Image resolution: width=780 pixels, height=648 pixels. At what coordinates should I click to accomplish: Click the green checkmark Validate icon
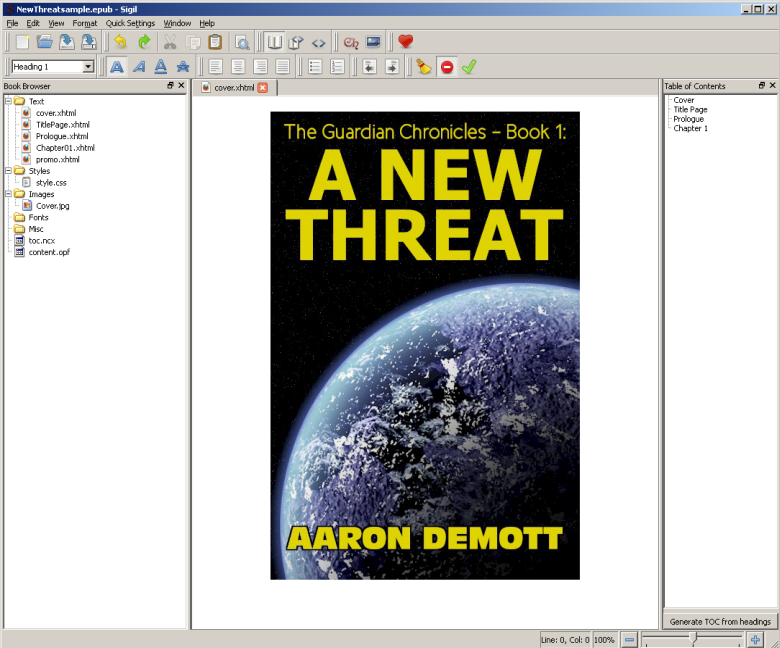coord(468,67)
